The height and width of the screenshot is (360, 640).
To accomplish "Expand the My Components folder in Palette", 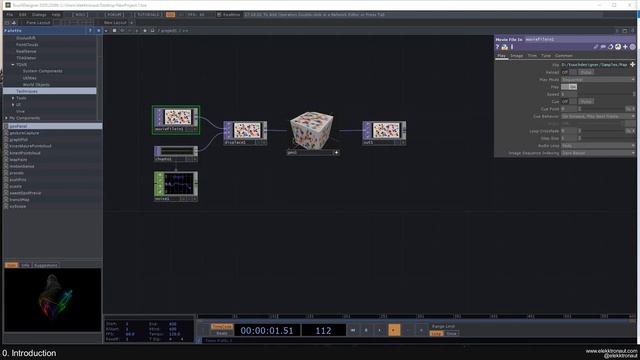I will tap(6, 118).
